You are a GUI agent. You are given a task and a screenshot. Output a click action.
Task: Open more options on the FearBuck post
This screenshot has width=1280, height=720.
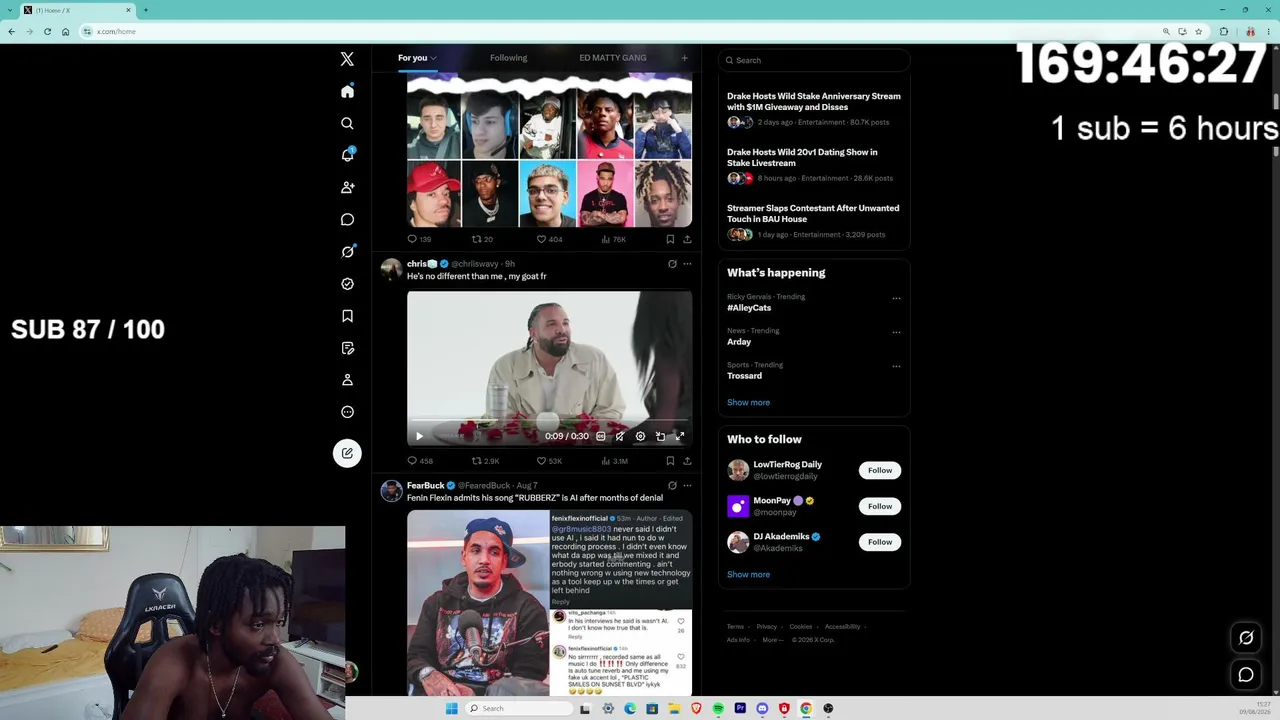click(687, 486)
